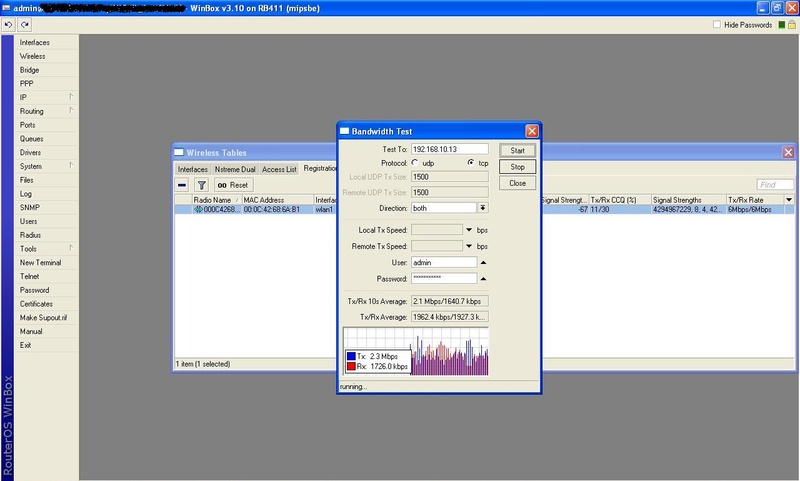Click the 11/30 CCQ cell
This screenshot has height=481, width=800.
(x=620, y=210)
